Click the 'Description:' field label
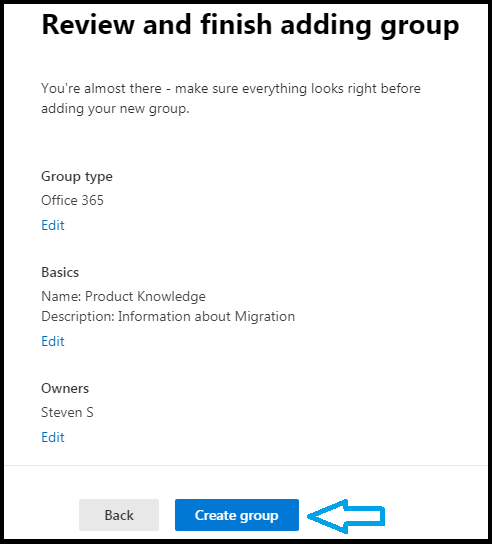This screenshot has width=492, height=544. (78, 317)
